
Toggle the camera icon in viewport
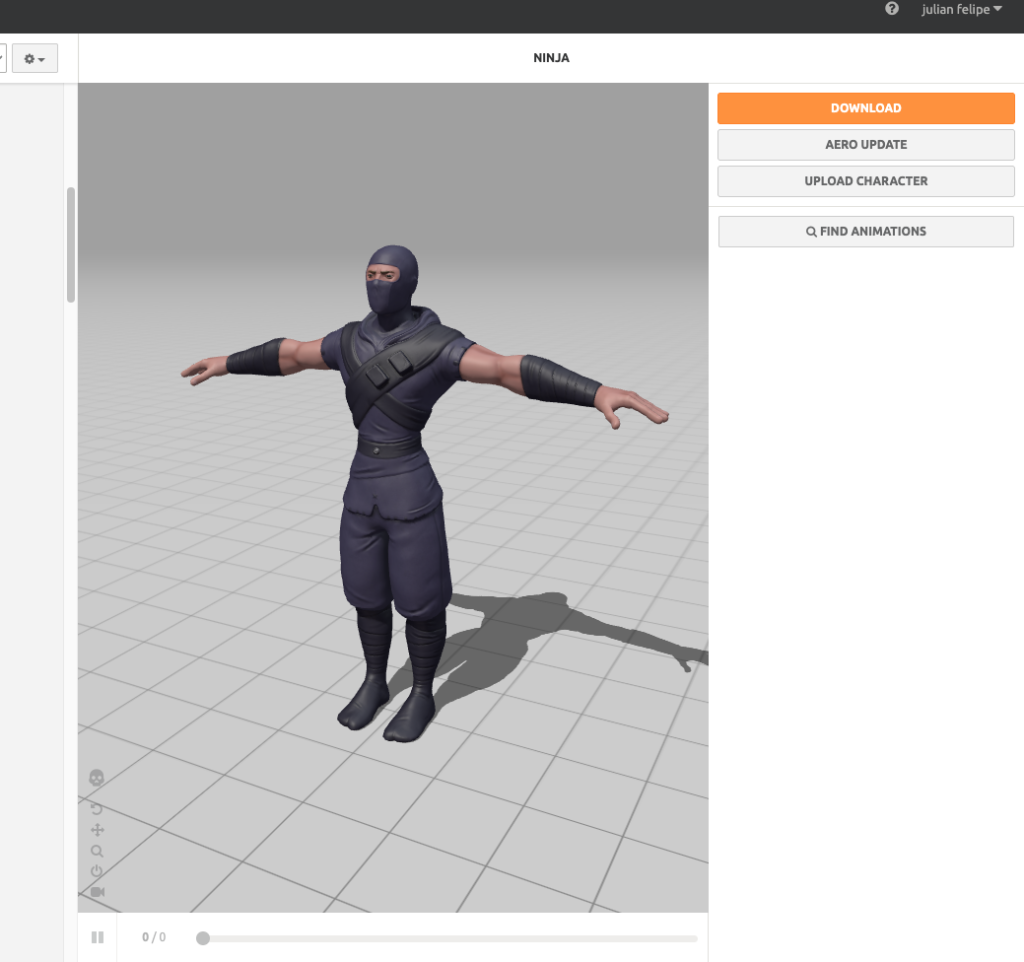tap(97, 892)
